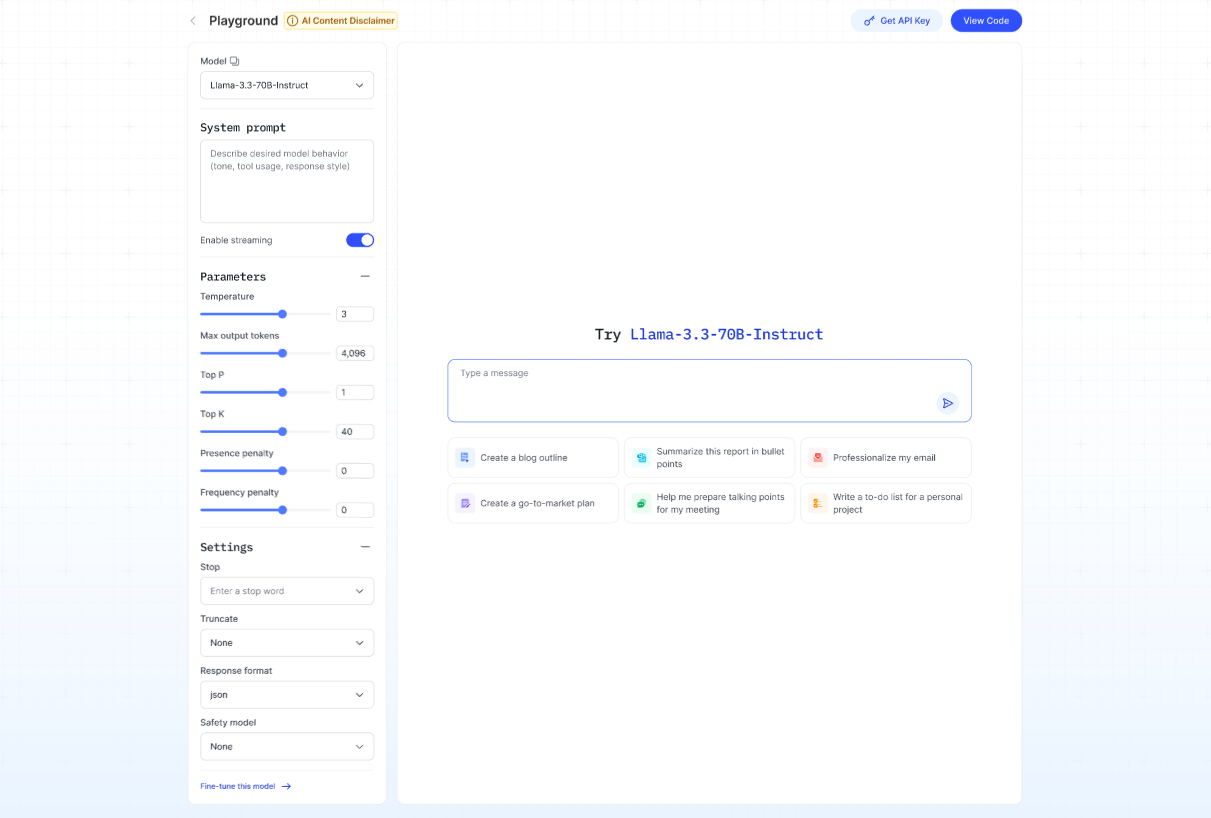
Task: Toggle the Enable streaming switch
Action: click(x=360, y=240)
